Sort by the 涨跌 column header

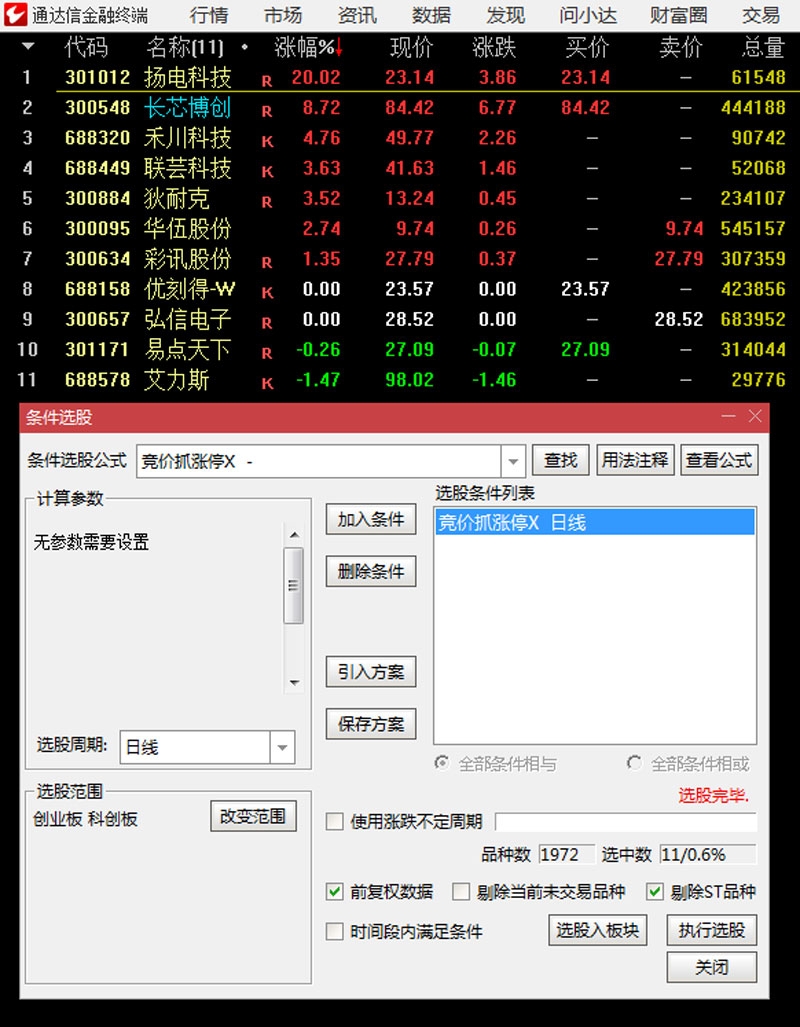coord(494,47)
